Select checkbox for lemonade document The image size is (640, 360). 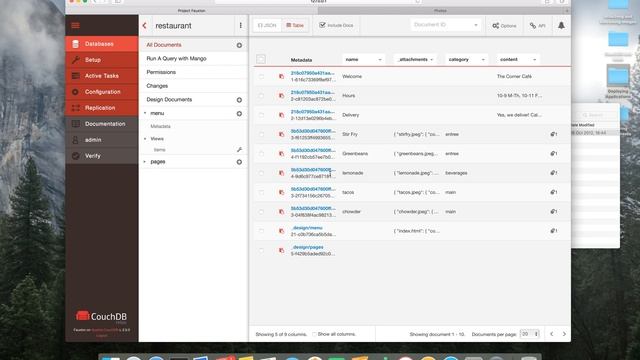coord(261,173)
